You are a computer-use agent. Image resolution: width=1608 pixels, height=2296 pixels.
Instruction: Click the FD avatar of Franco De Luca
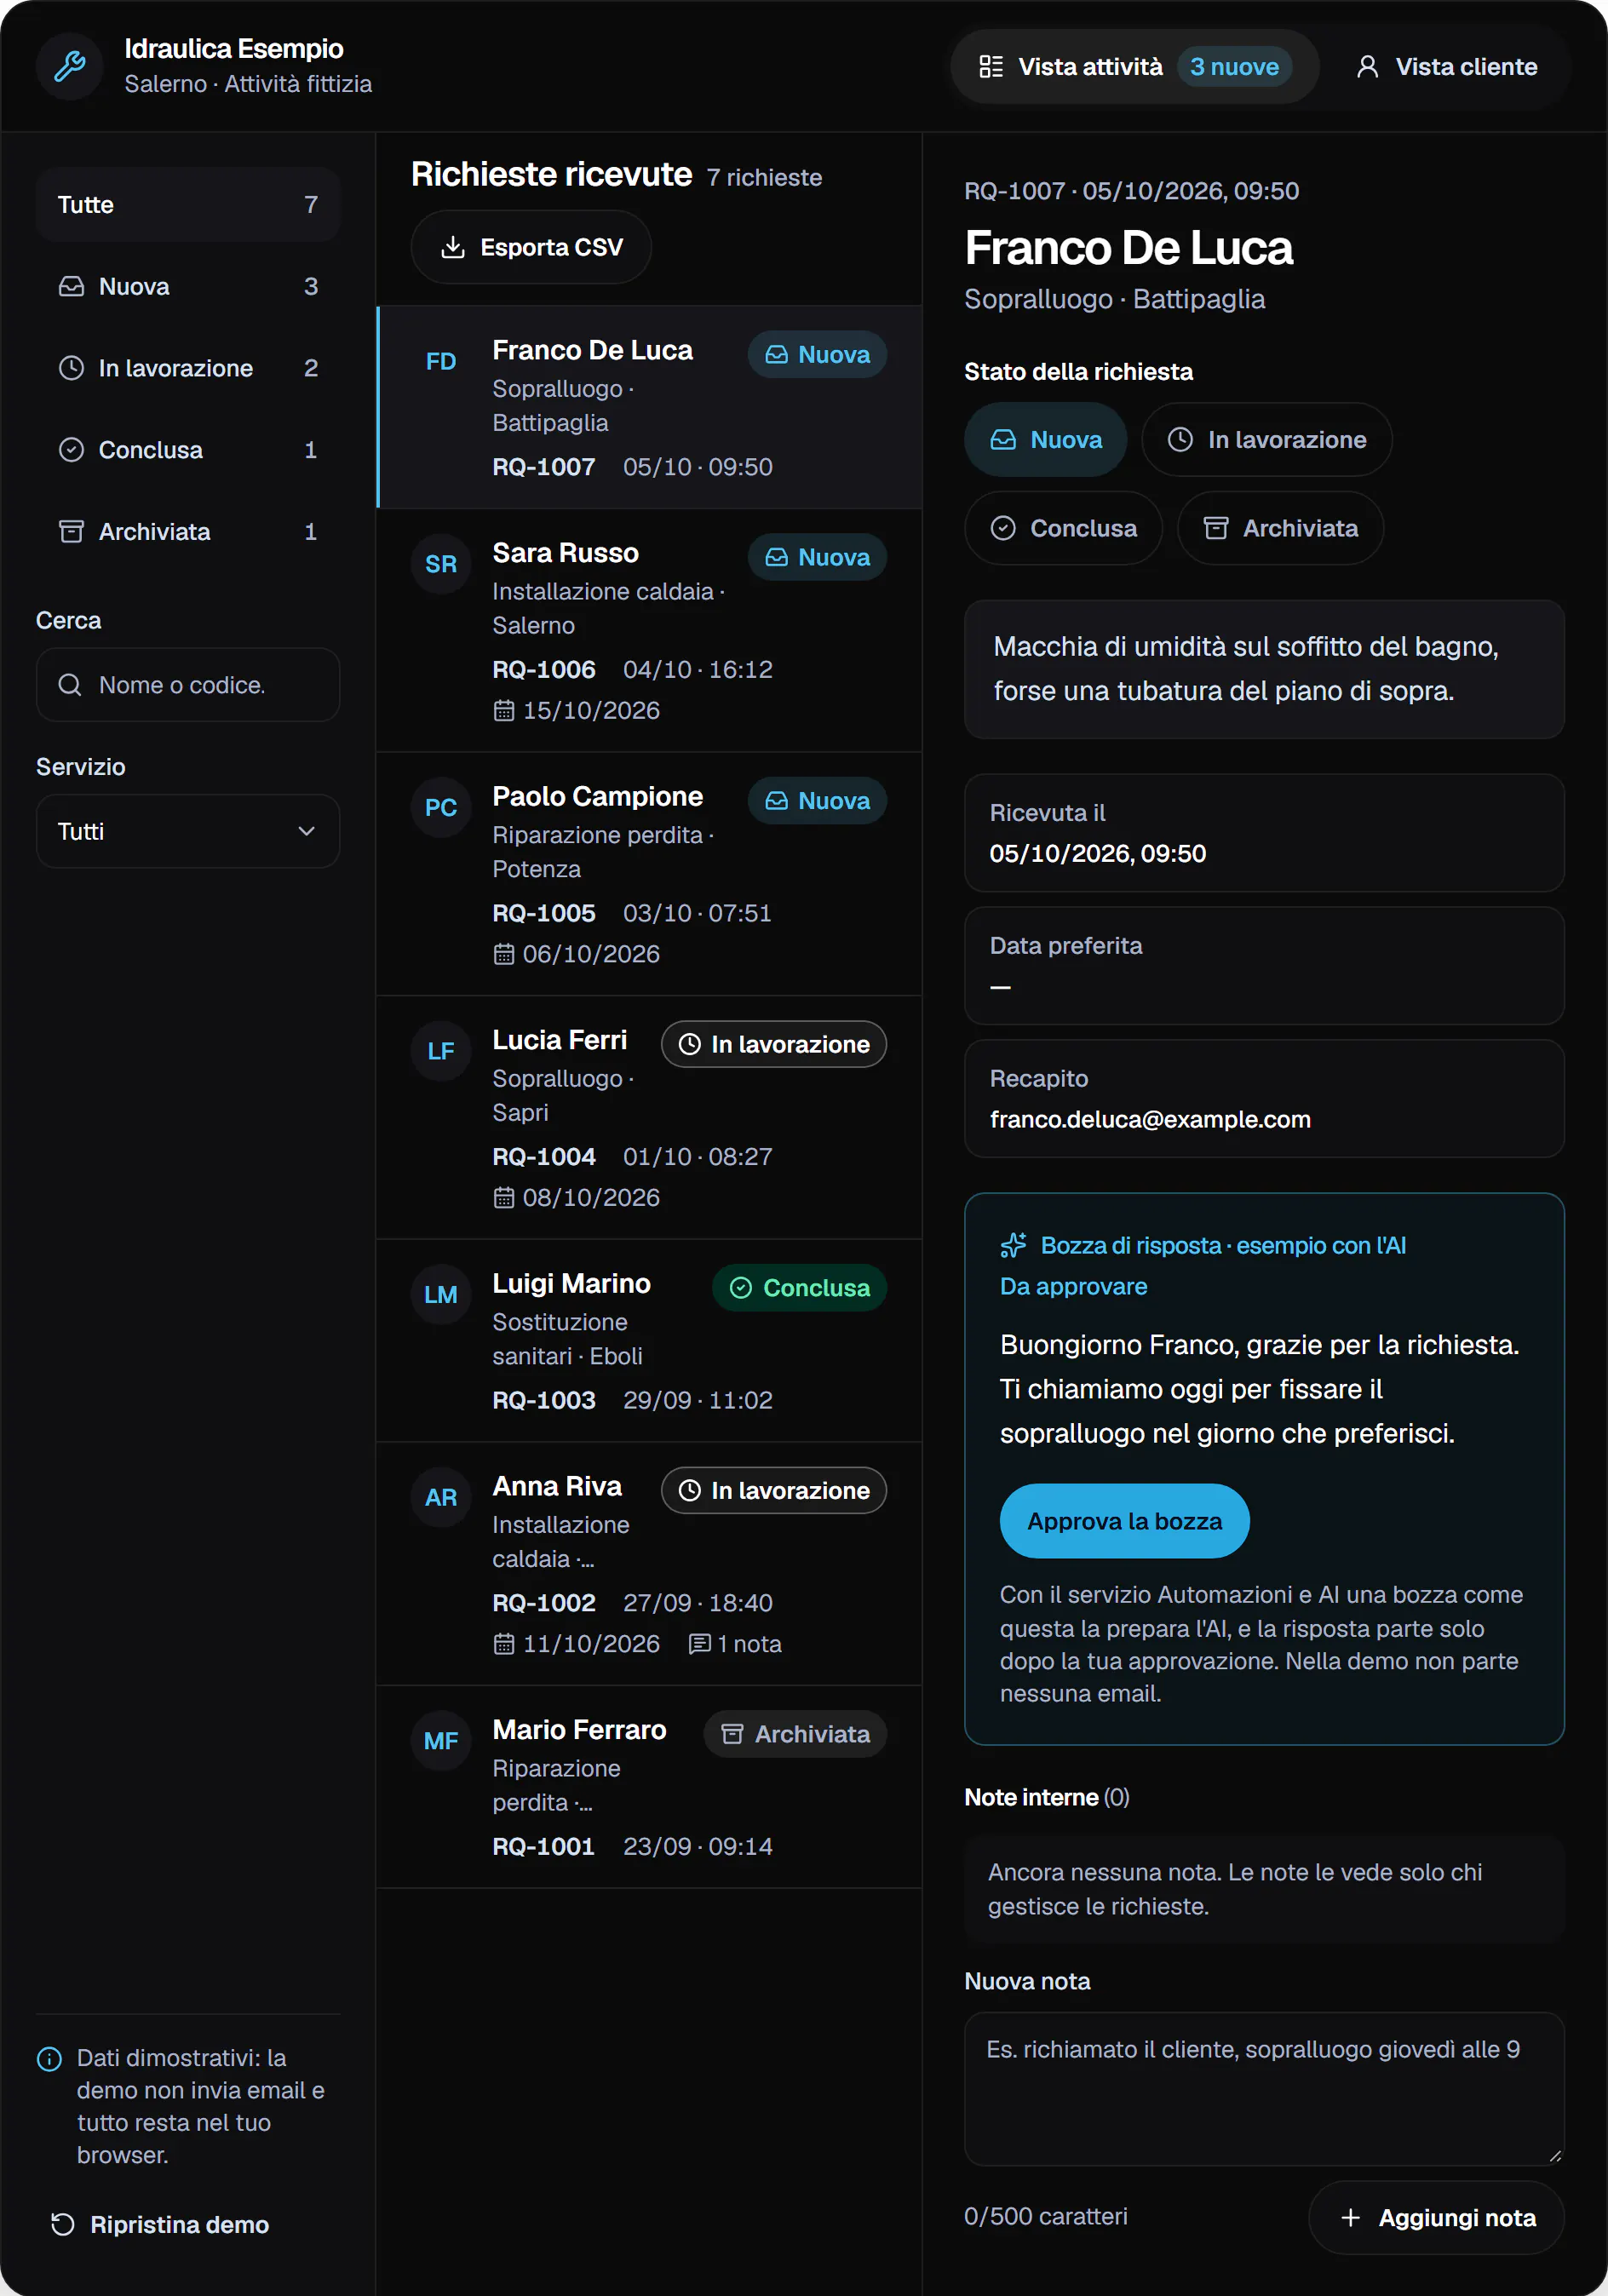[441, 361]
